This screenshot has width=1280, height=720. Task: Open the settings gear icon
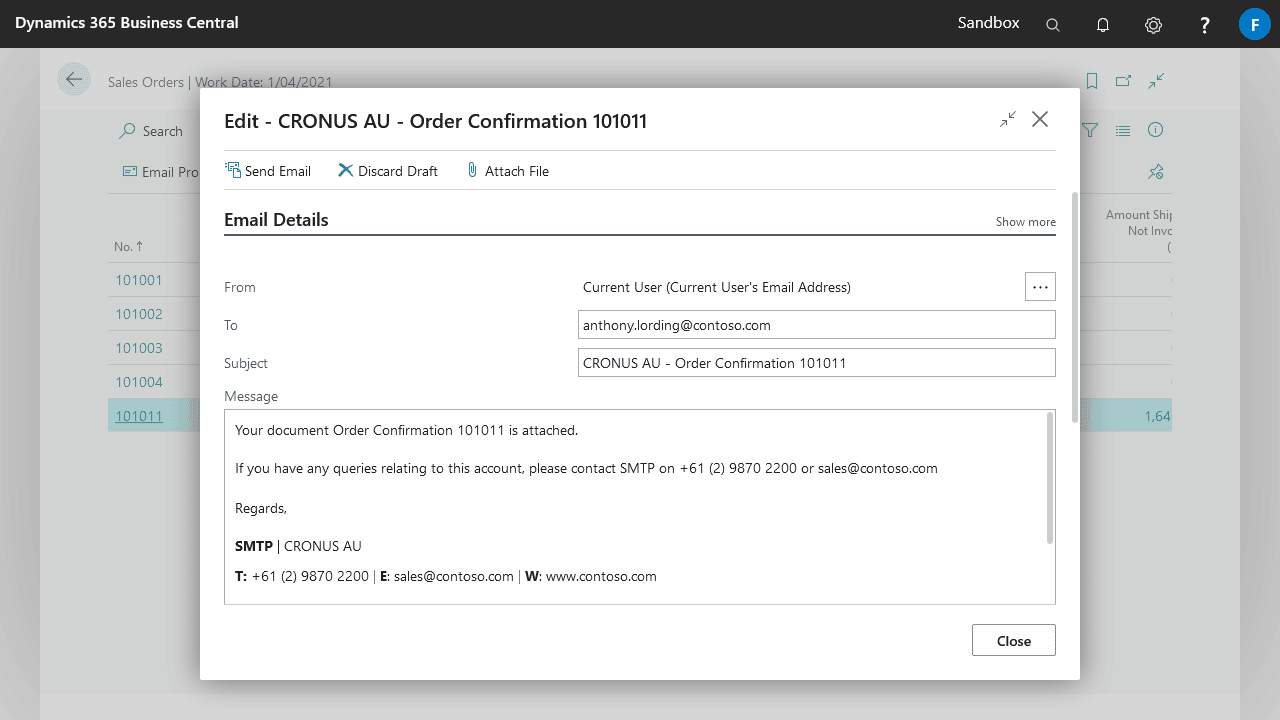click(1153, 25)
